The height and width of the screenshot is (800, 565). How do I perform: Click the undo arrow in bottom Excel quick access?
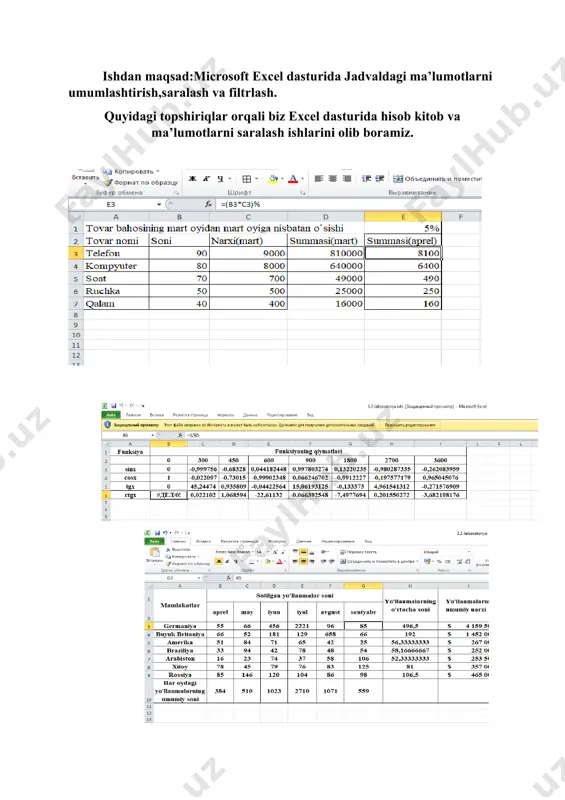click(165, 533)
